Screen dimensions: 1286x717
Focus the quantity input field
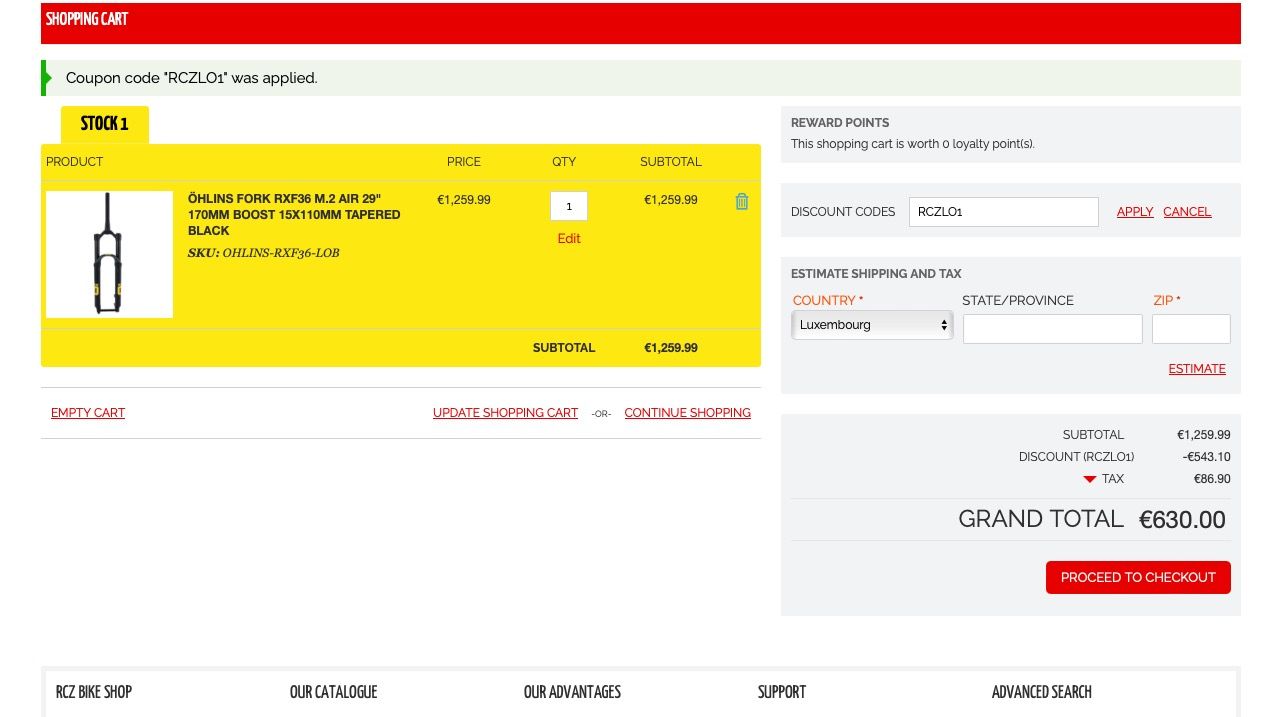point(568,206)
